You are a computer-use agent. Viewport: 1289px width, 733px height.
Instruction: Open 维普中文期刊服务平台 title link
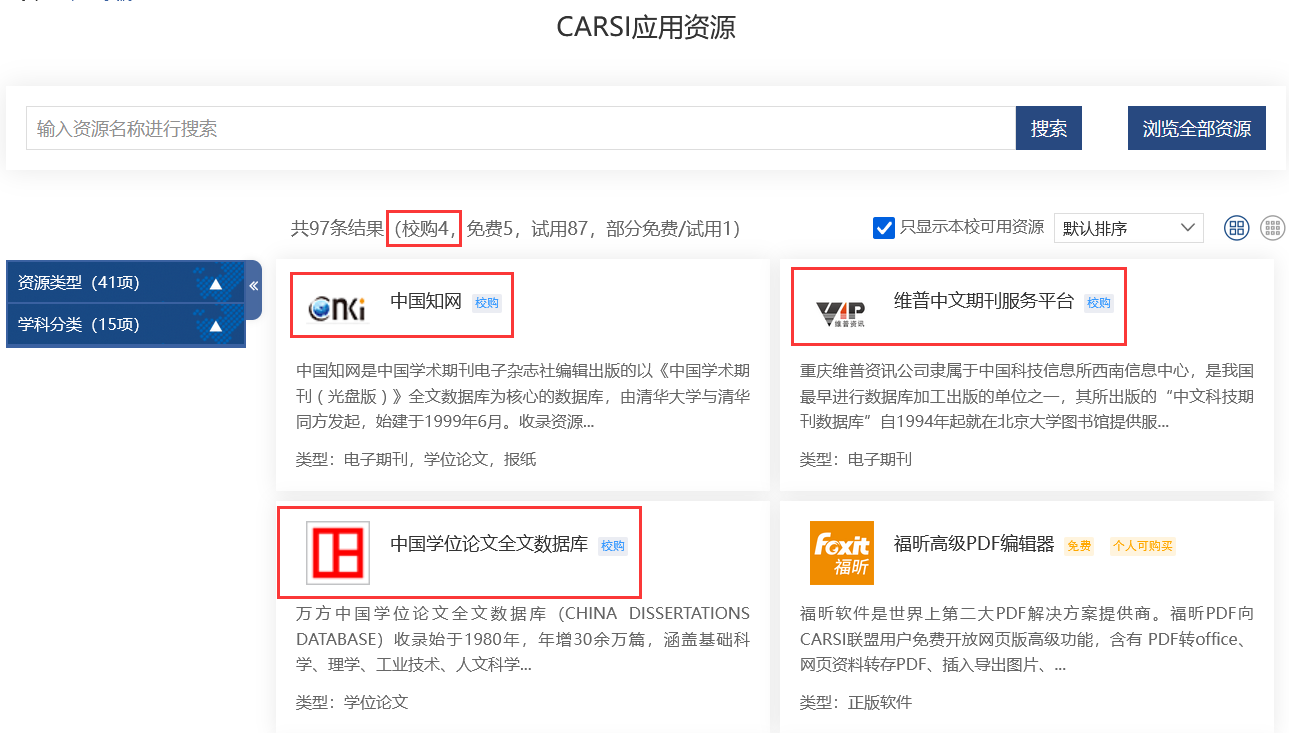(x=984, y=301)
